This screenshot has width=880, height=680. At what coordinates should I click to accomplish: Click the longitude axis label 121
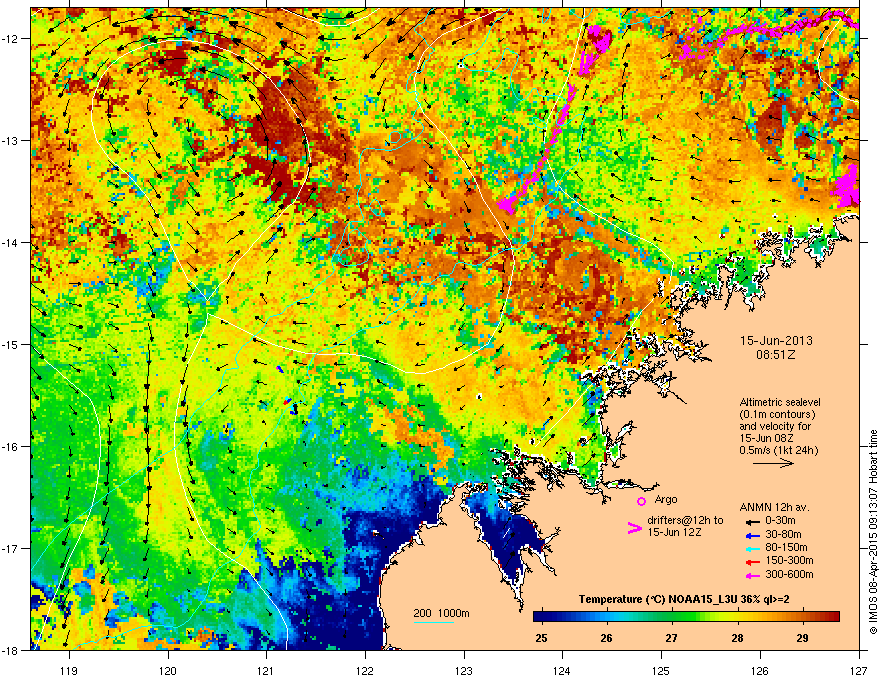click(266, 670)
